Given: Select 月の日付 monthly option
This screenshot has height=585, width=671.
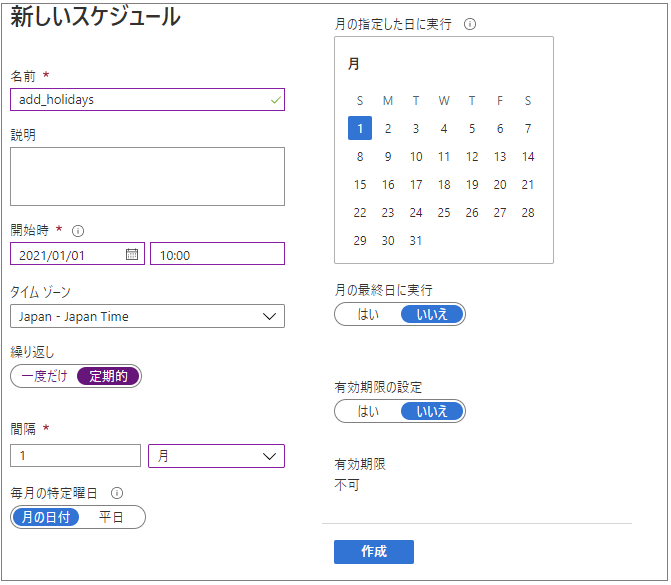Looking at the screenshot, I should [46, 517].
